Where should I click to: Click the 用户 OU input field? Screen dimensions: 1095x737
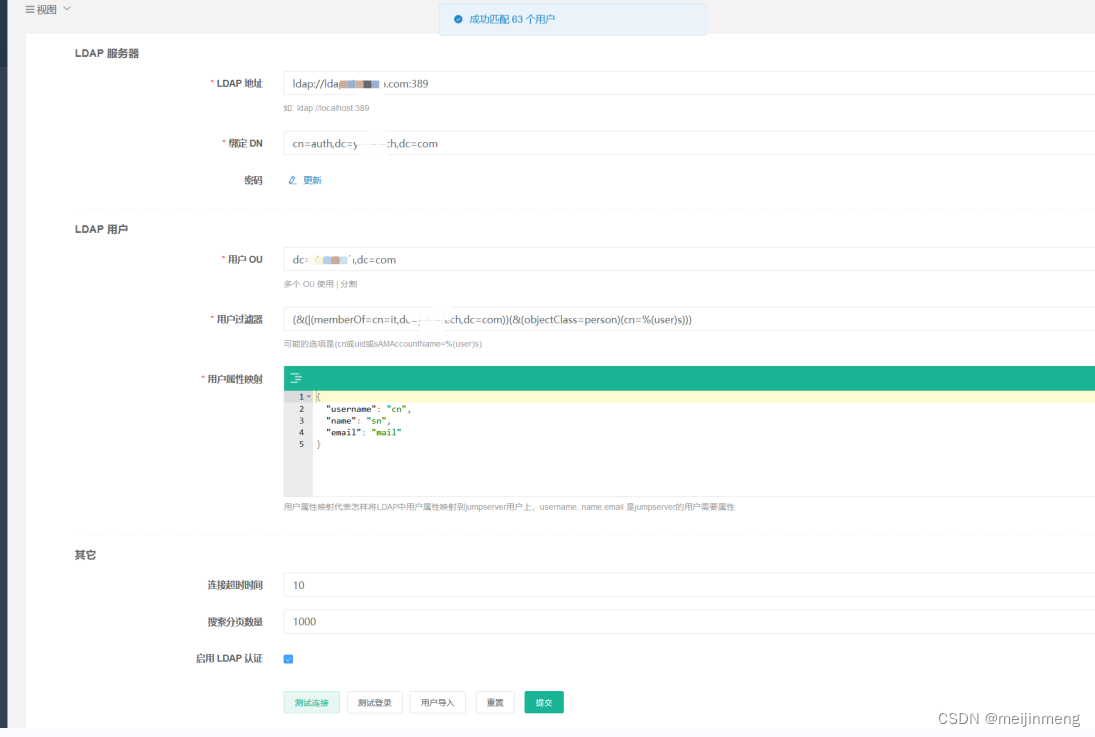(x=689, y=259)
